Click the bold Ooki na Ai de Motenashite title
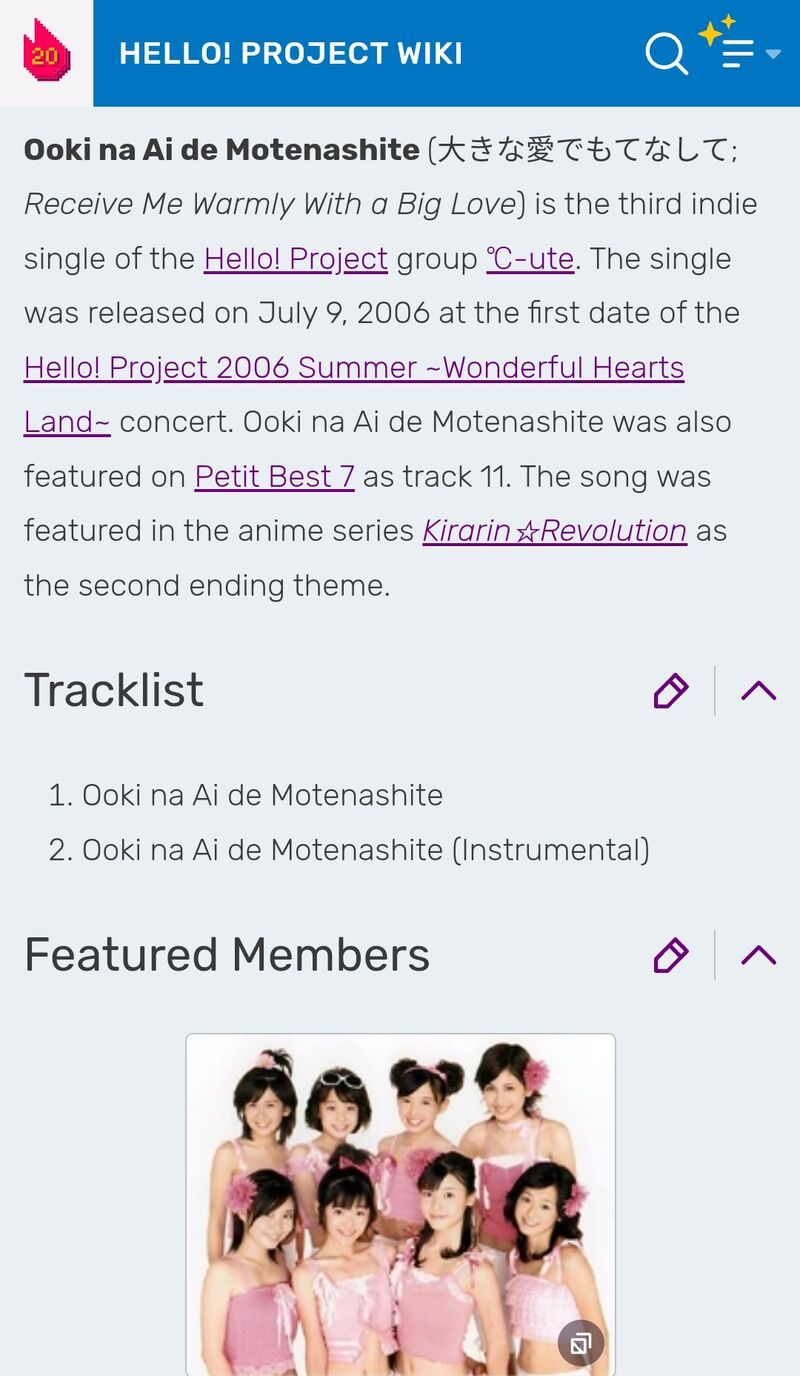The height and width of the screenshot is (1376, 800). [x=221, y=150]
